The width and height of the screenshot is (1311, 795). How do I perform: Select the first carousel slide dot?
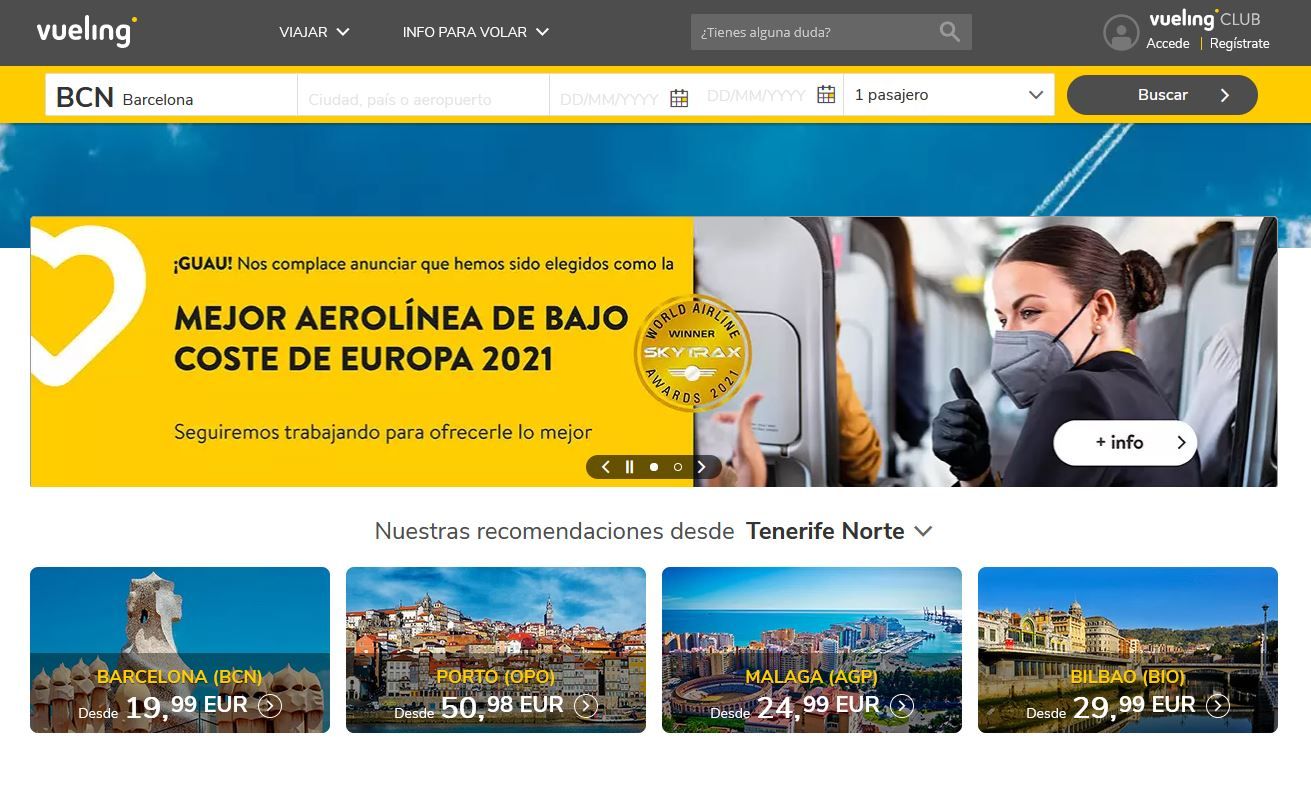[x=654, y=467]
